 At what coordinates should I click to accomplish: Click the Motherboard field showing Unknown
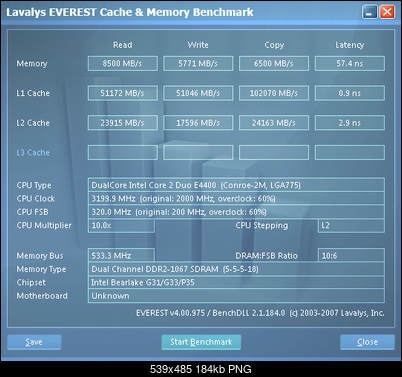tap(236, 296)
